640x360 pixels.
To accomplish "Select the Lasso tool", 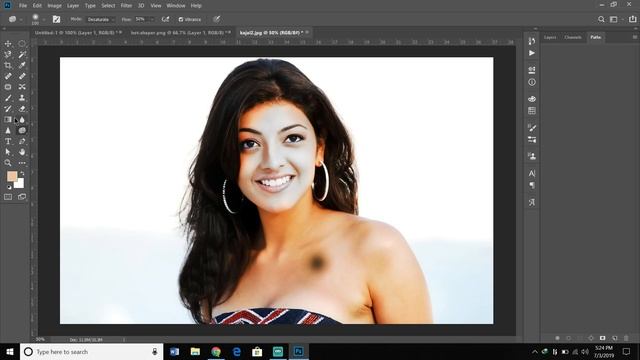I will click(8, 54).
